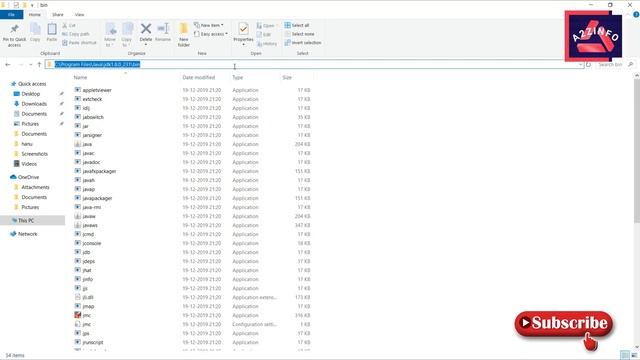Refresh the current folder view

point(588,64)
